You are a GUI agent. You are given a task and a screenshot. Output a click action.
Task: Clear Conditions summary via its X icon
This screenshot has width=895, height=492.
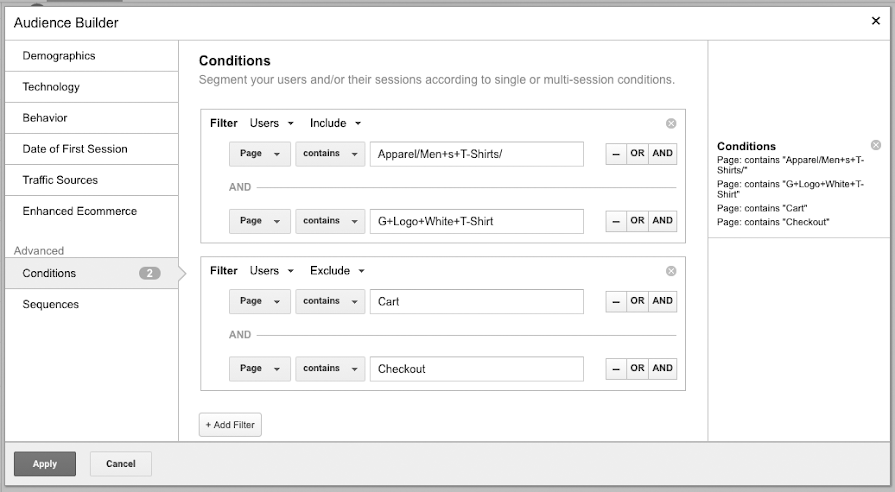point(876,145)
